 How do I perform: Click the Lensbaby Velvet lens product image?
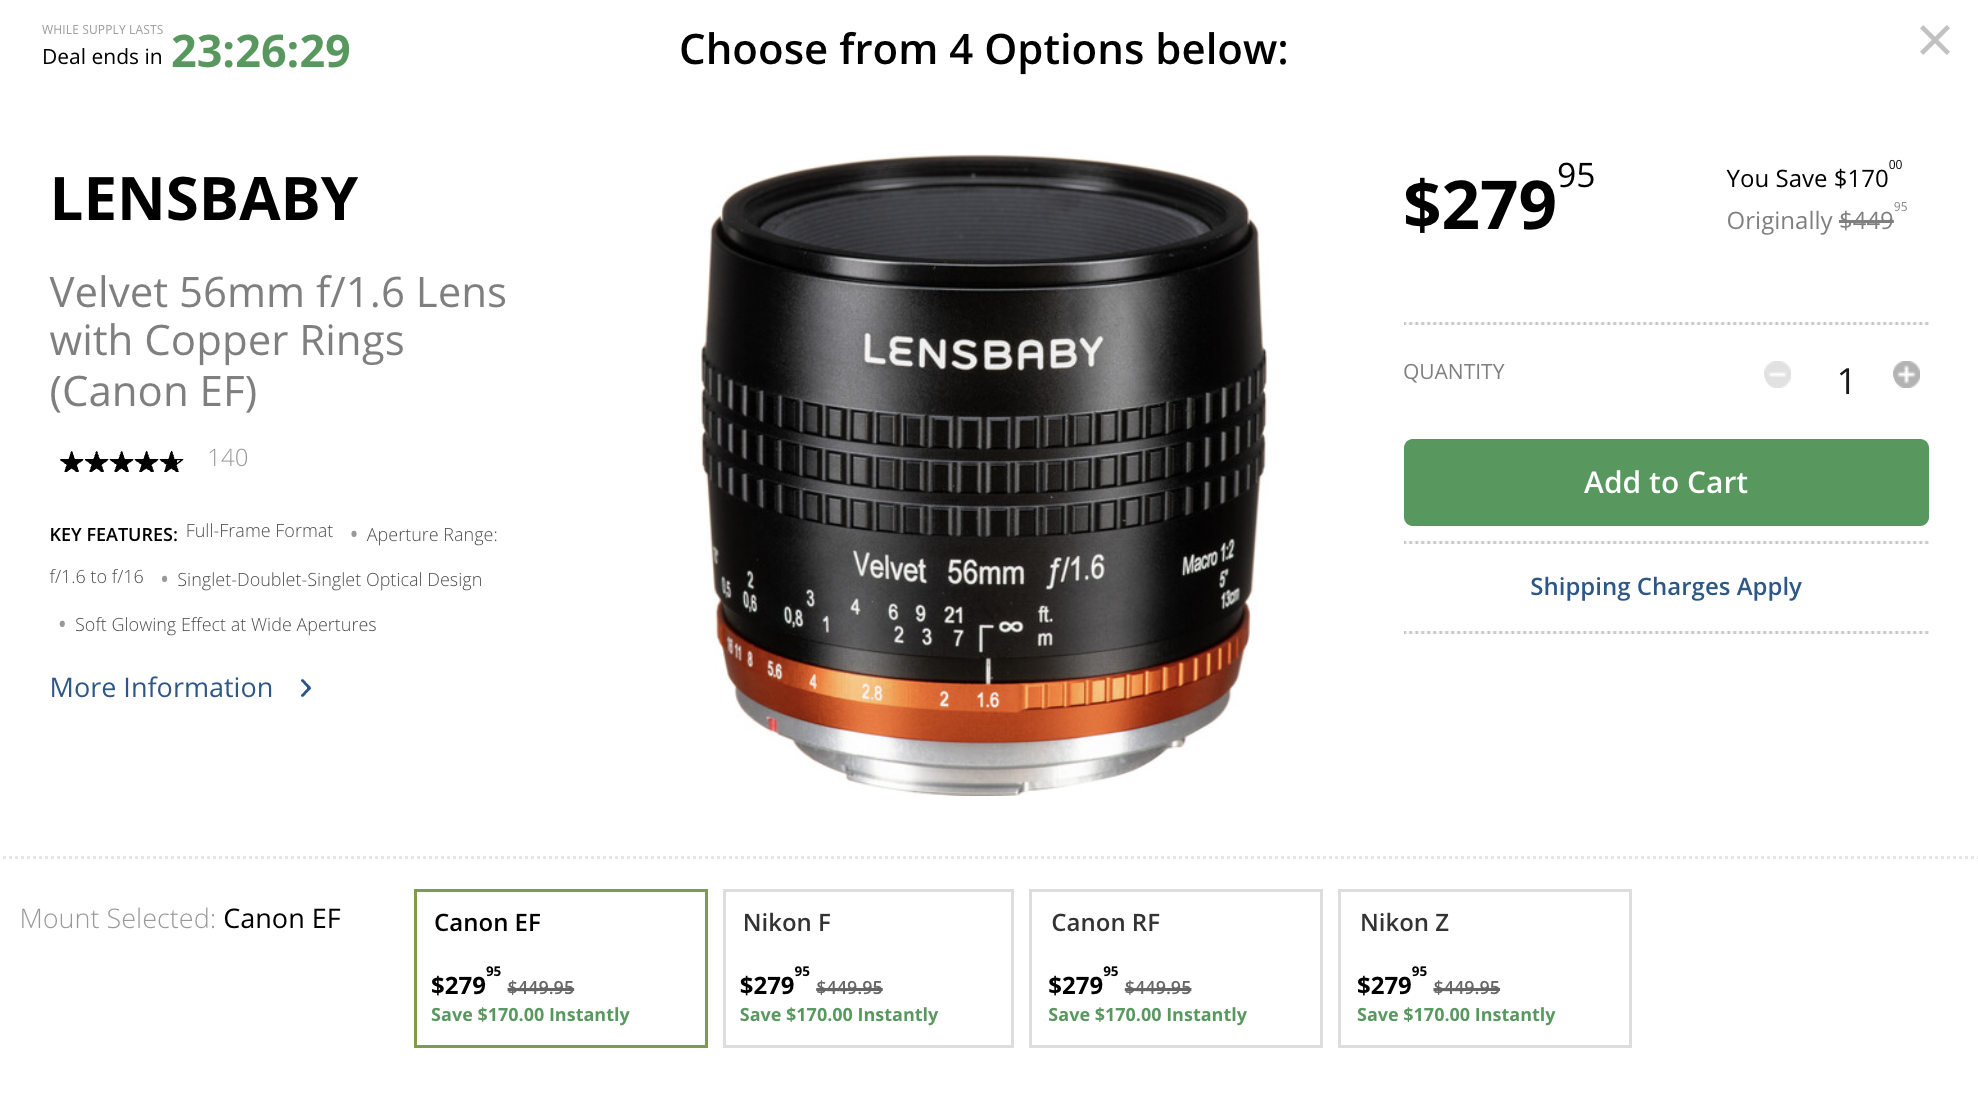click(x=985, y=475)
